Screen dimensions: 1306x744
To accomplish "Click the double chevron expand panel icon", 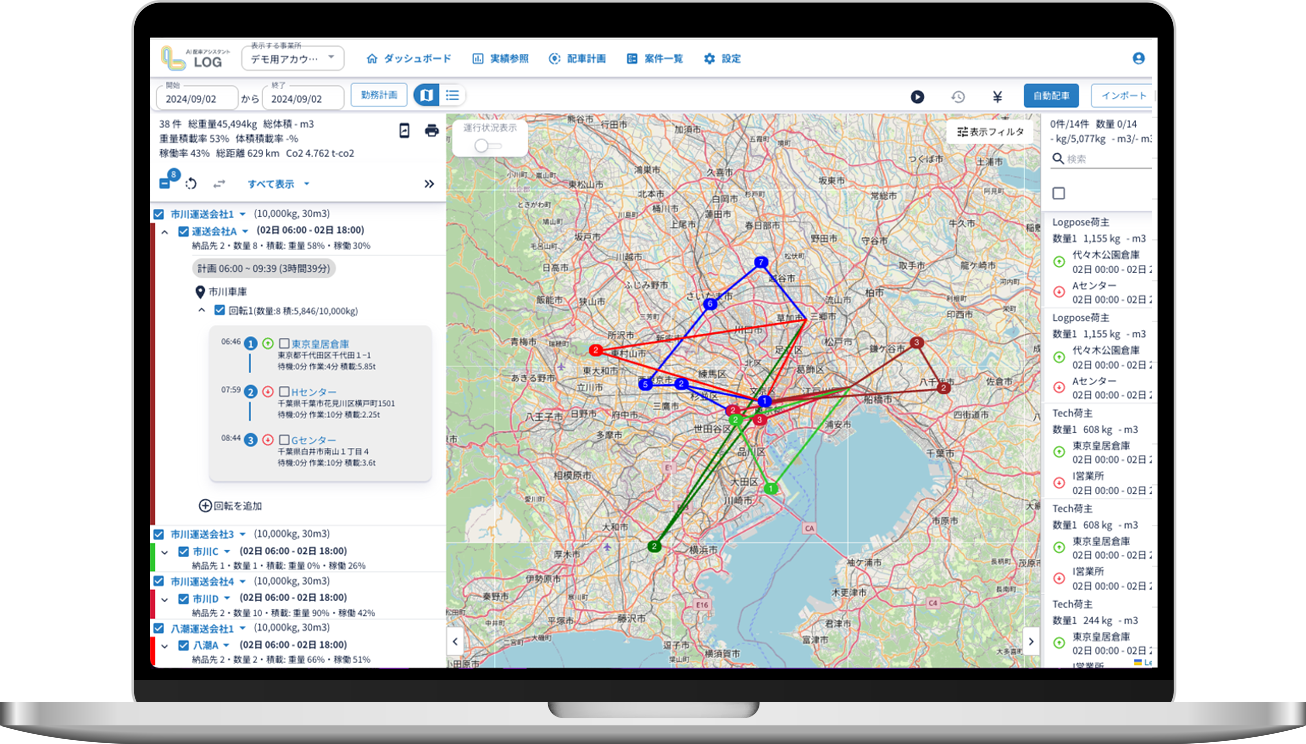I will (429, 184).
